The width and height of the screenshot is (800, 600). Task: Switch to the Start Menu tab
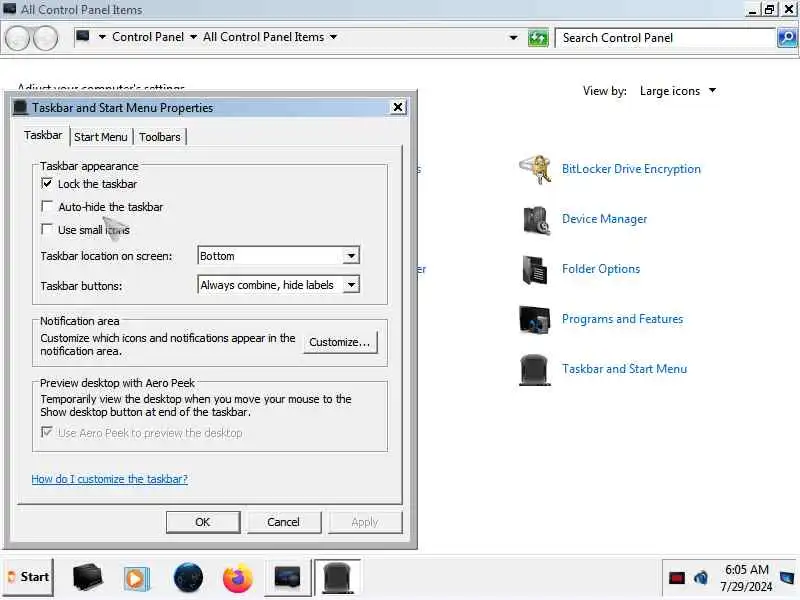(x=101, y=137)
